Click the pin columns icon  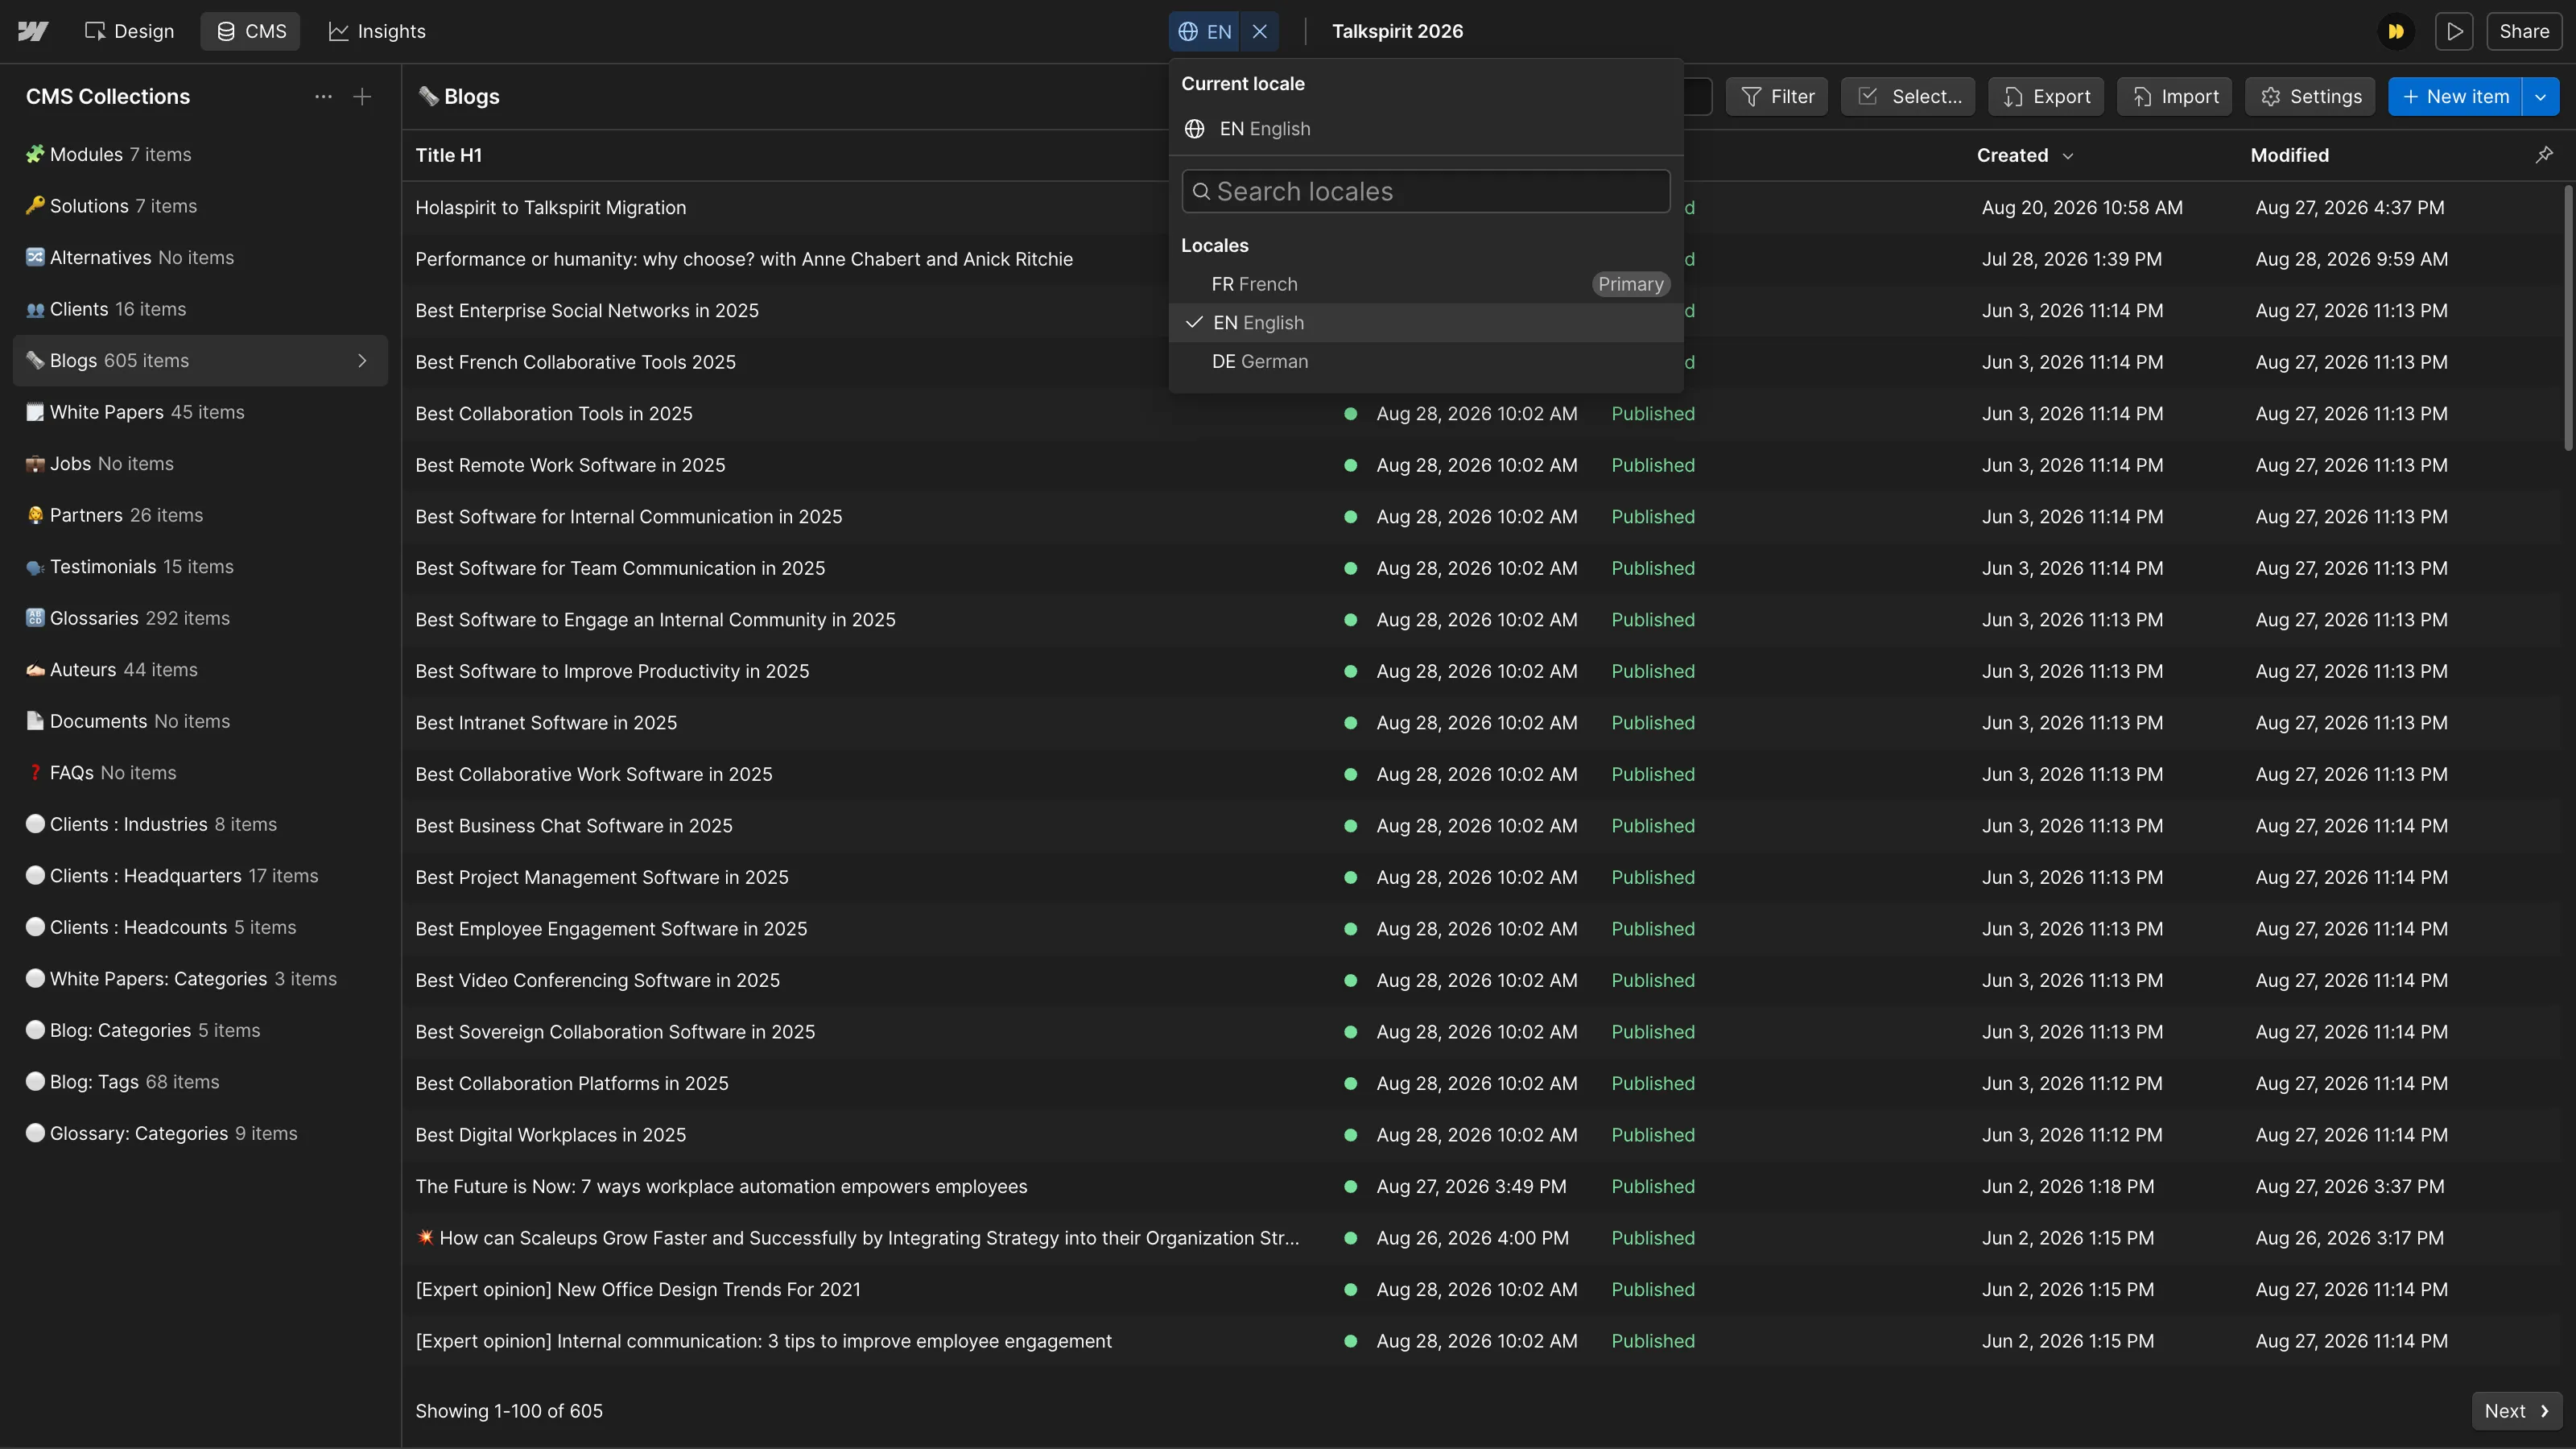2544,155
